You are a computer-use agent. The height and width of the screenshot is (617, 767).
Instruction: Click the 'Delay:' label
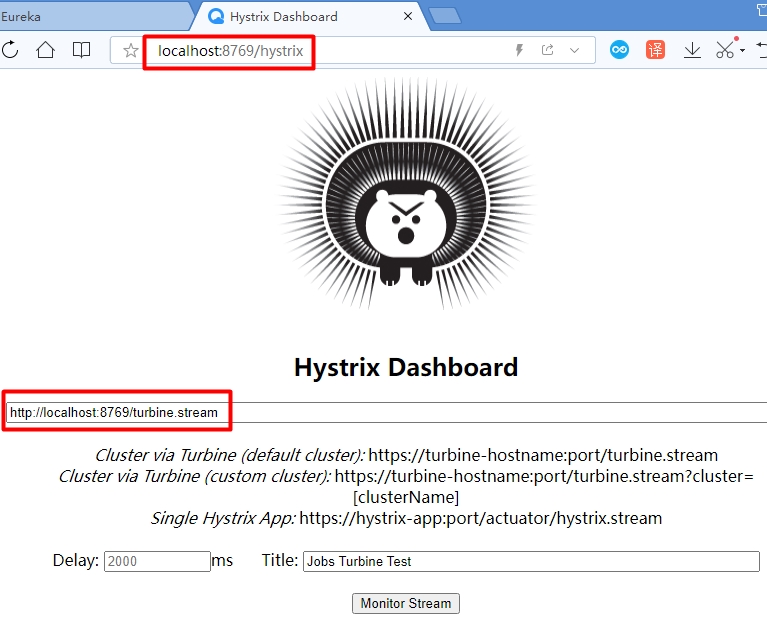click(76, 560)
